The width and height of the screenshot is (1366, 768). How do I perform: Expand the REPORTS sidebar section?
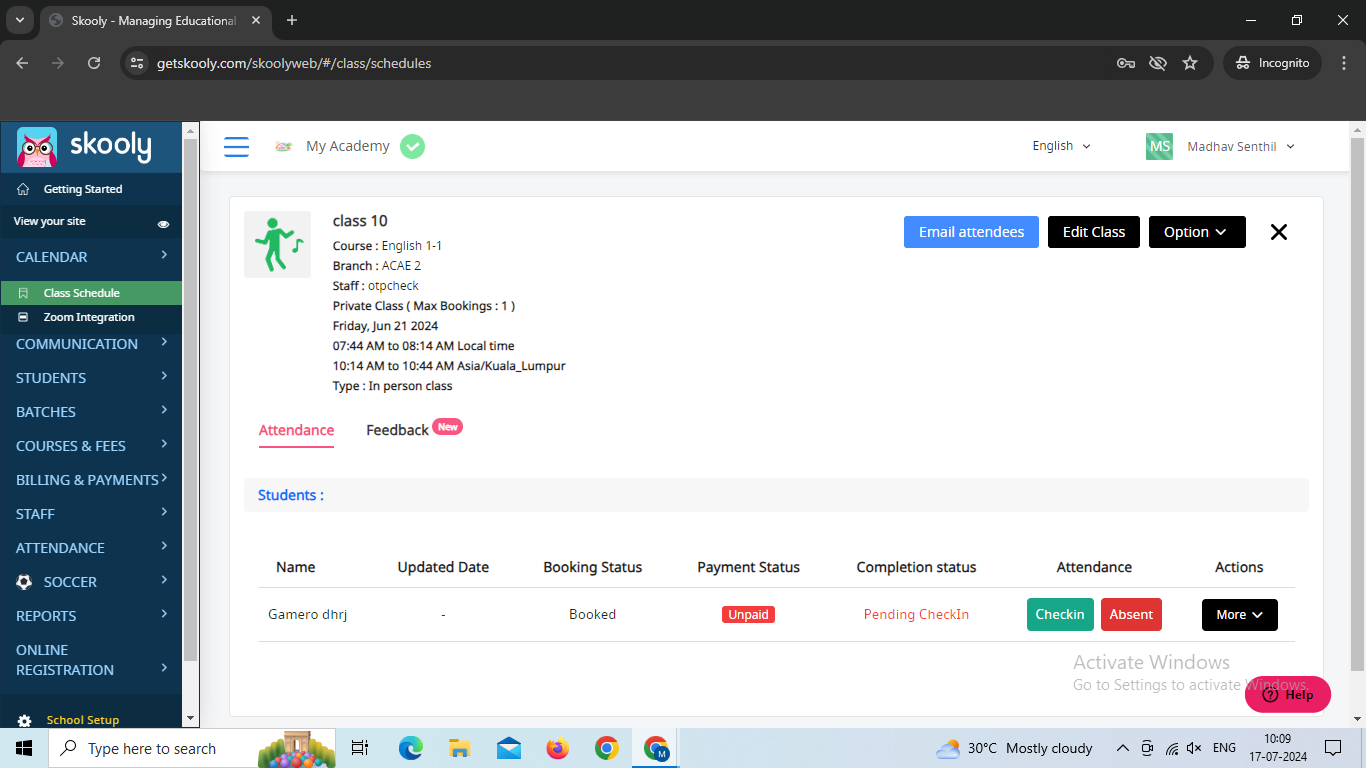click(x=91, y=616)
